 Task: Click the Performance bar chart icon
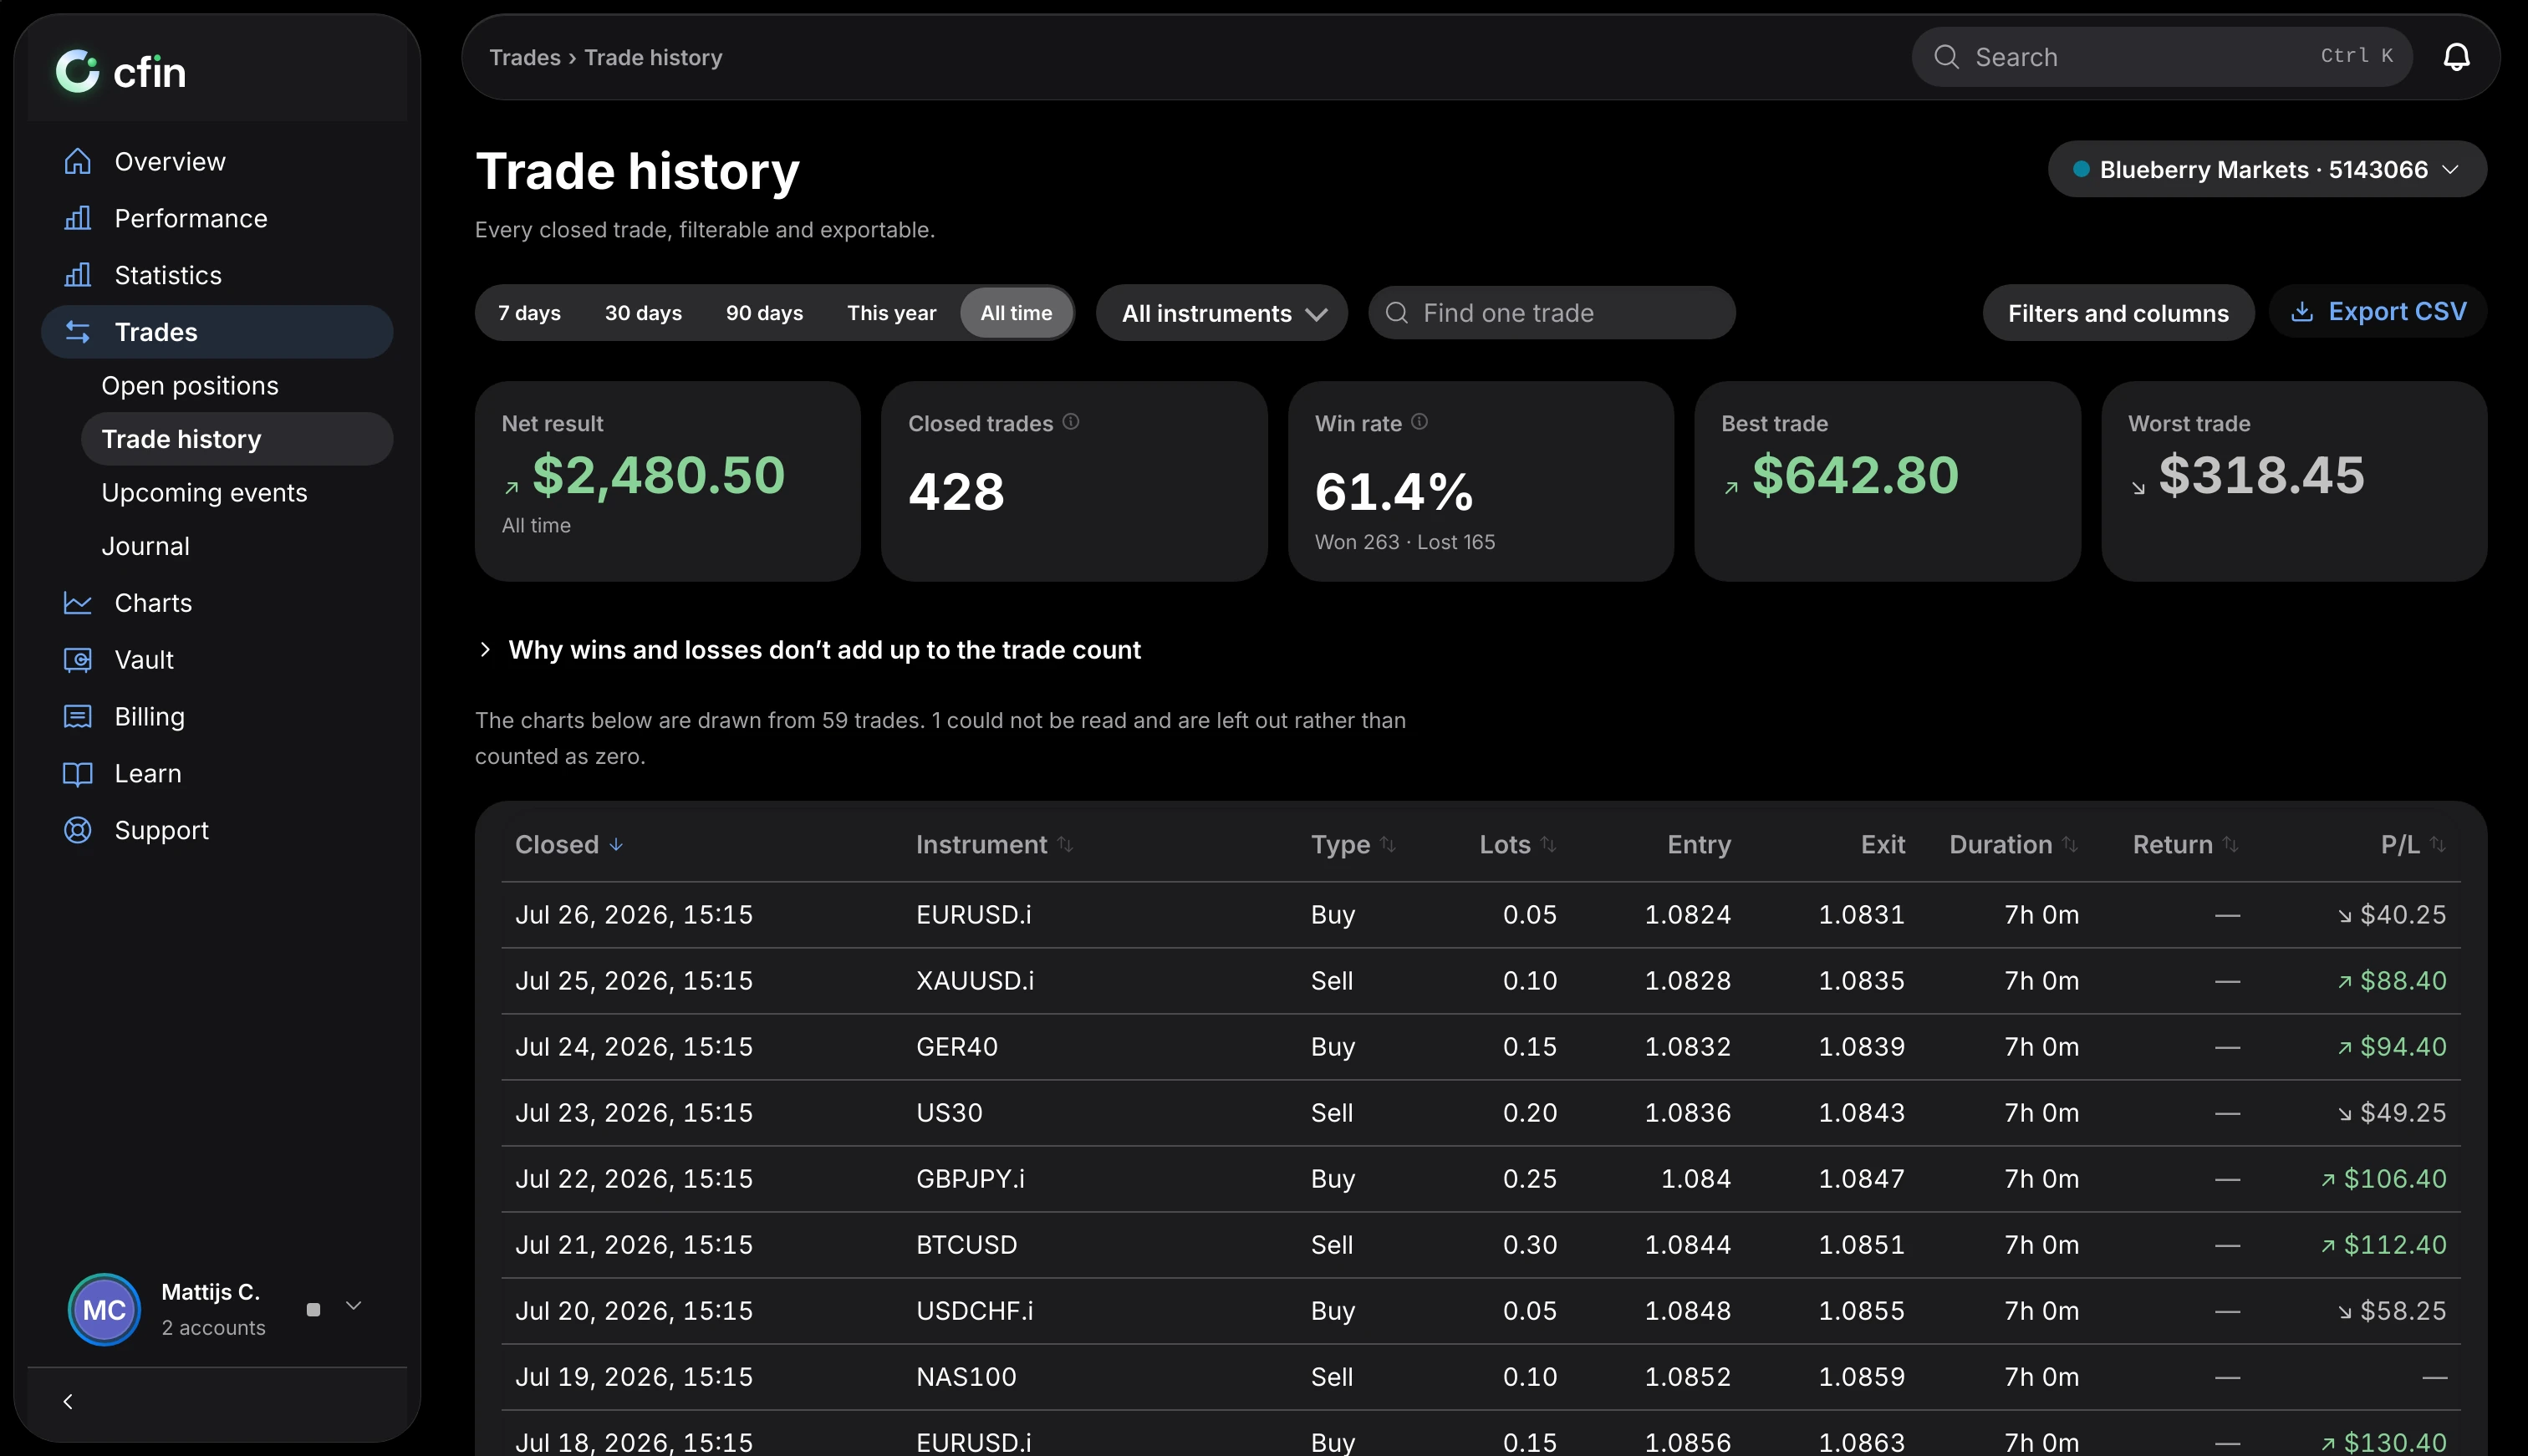pyautogui.click(x=77, y=218)
